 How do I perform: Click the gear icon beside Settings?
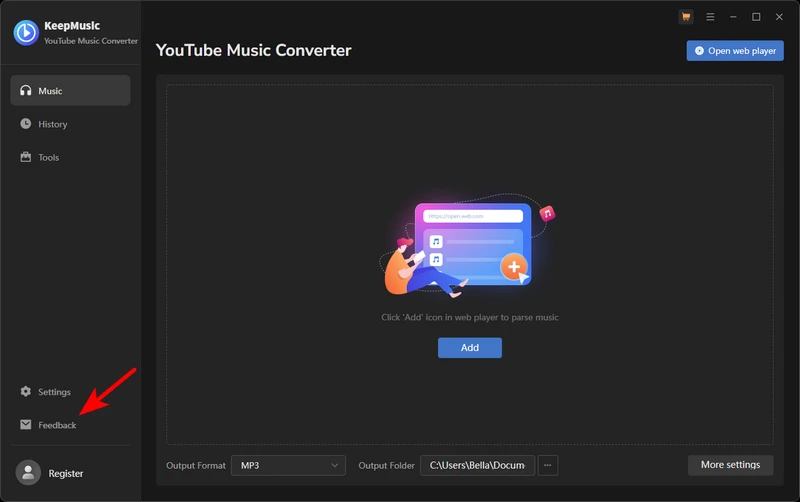(26, 391)
